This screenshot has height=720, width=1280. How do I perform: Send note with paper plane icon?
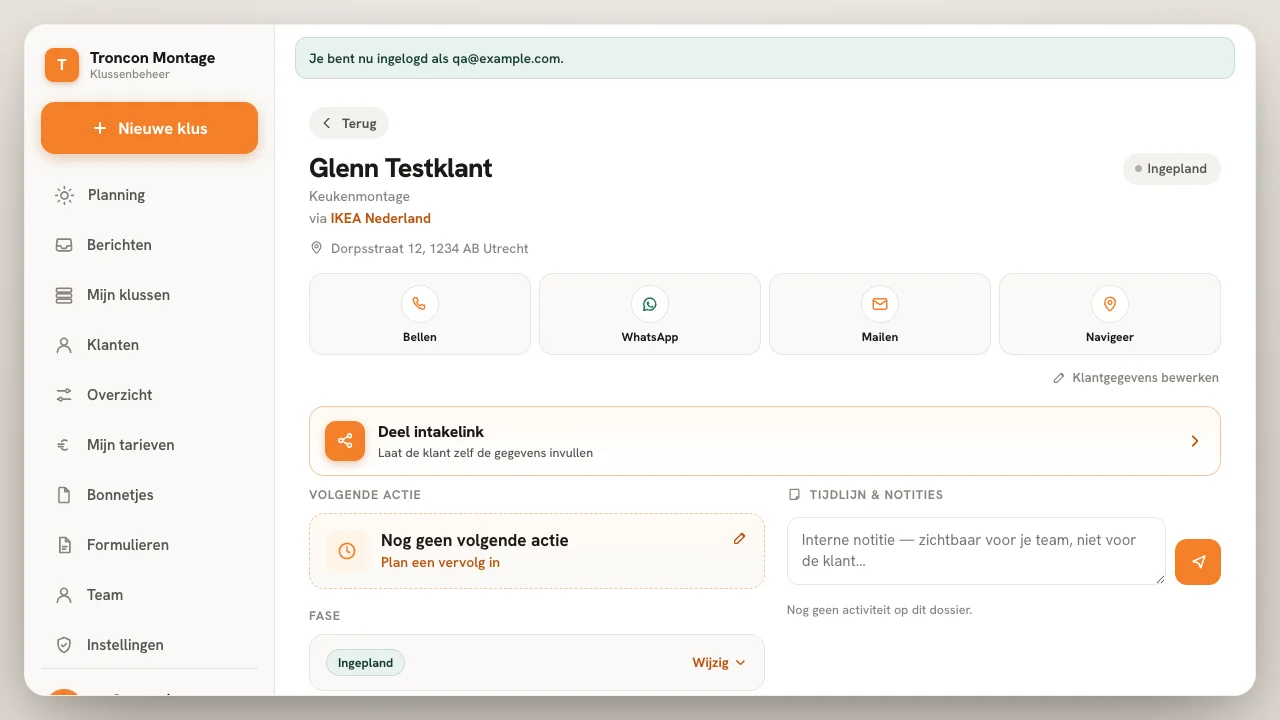tap(1198, 562)
